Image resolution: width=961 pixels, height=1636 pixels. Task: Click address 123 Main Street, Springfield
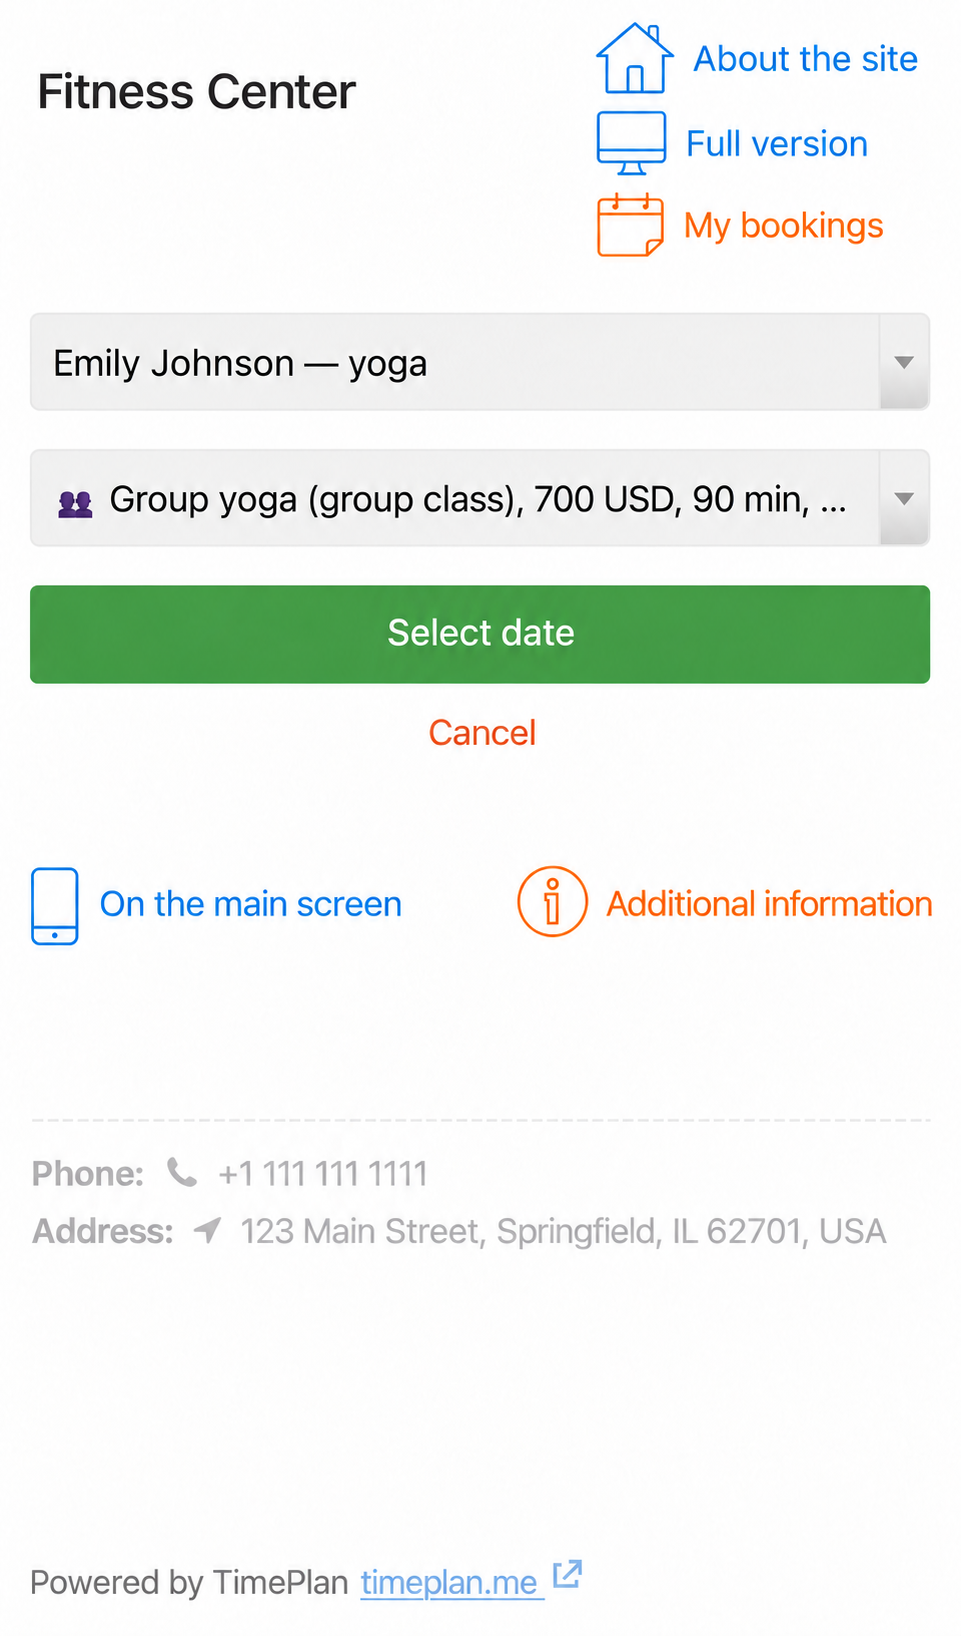pyautogui.click(x=563, y=1231)
